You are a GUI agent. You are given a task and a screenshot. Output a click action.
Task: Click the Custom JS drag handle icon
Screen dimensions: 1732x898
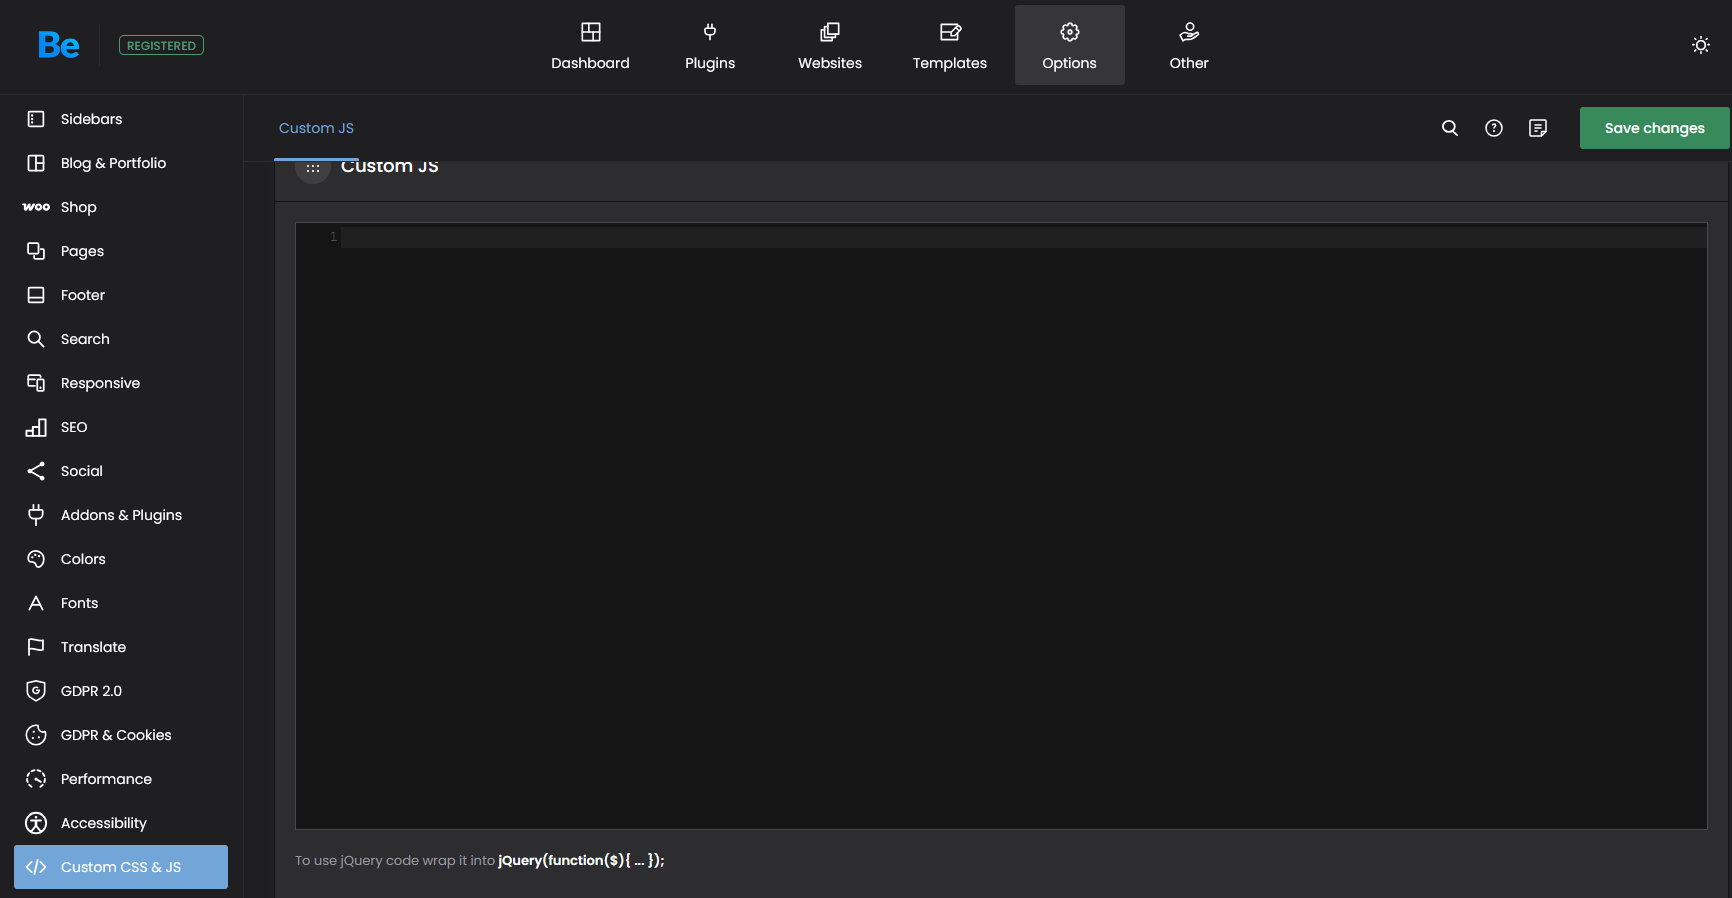coord(313,169)
